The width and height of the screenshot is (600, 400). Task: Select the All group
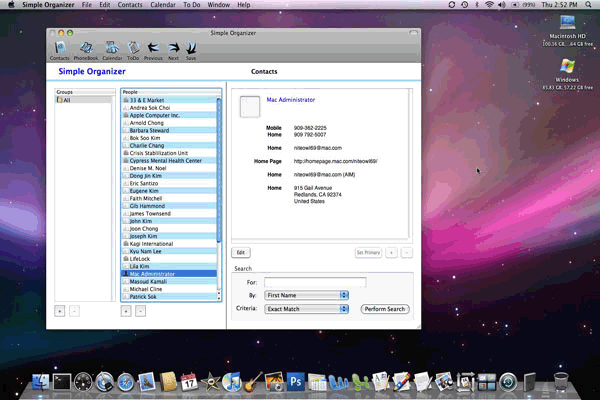tap(84, 100)
